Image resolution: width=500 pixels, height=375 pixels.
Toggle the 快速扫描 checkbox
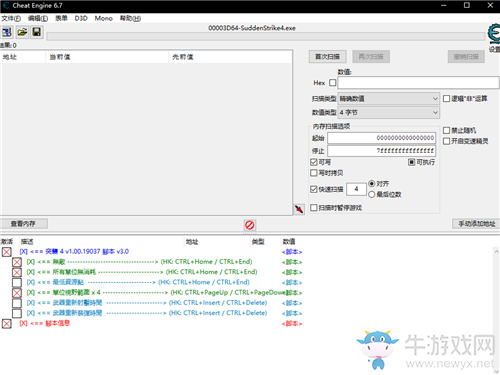pos(313,189)
